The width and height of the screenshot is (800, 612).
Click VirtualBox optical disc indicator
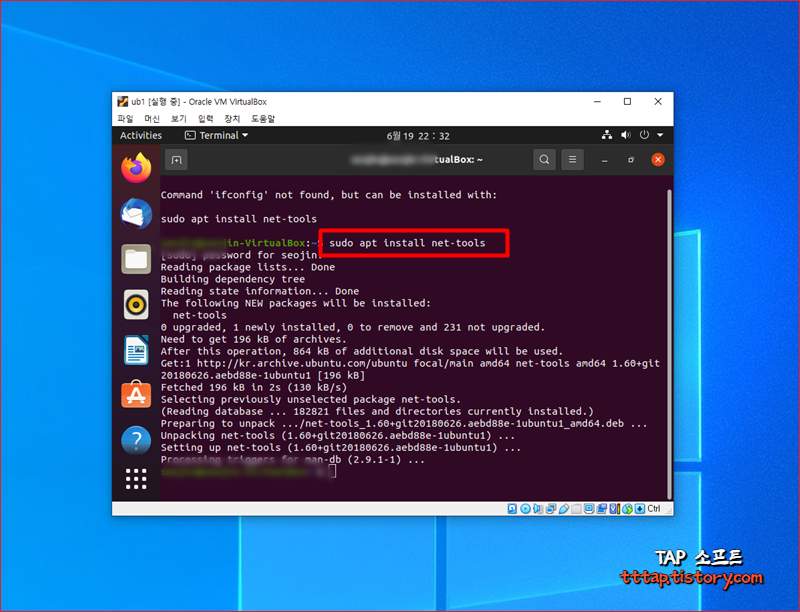[x=526, y=508]
